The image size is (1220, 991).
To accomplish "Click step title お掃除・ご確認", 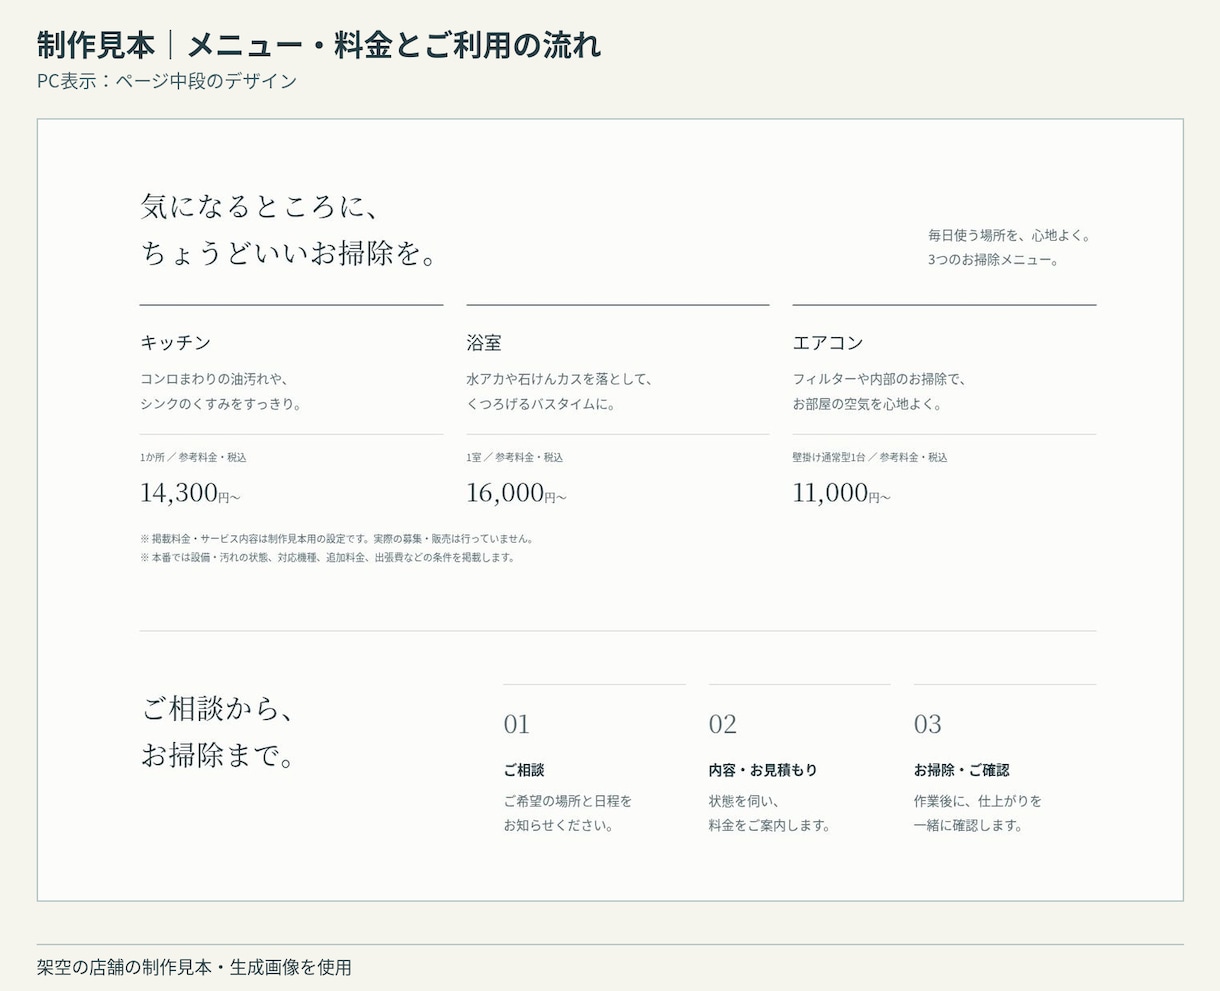I will [961, 770].
